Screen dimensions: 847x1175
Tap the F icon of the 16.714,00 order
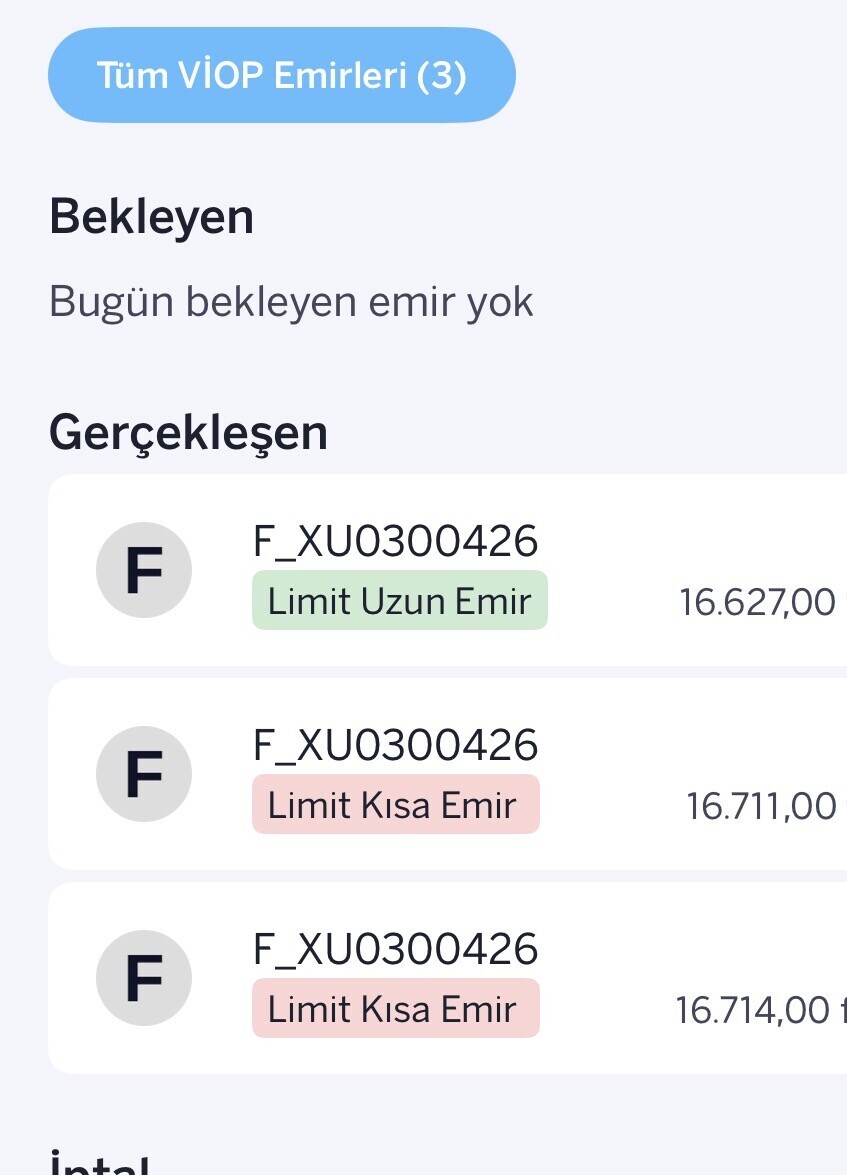pyautogui.click(x=144, y=978)
